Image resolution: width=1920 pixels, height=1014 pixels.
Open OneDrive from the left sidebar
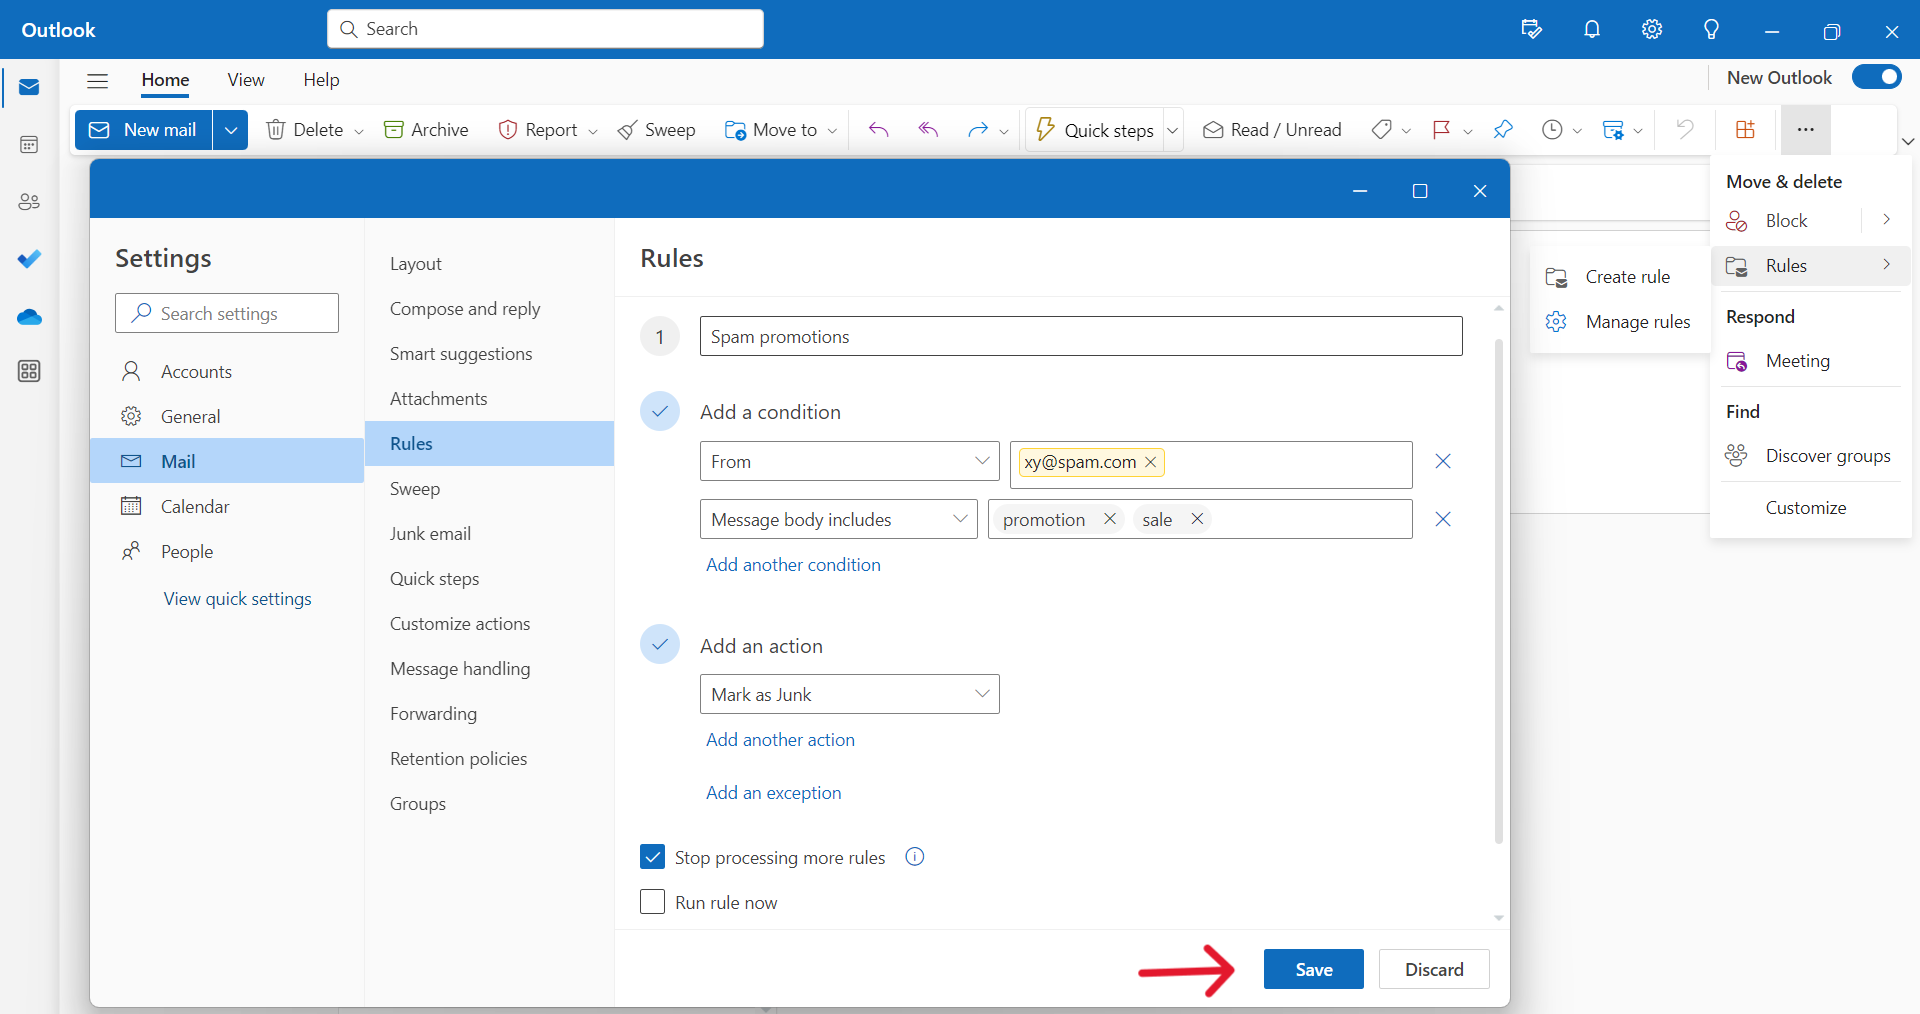pos(29,317)
